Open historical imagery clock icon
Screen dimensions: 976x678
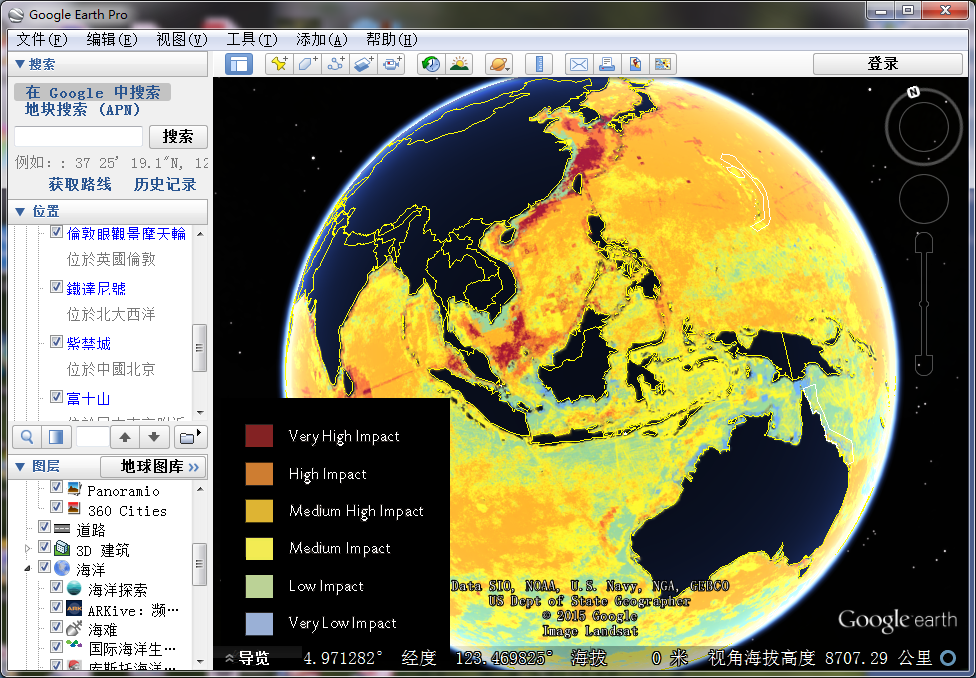[x=430, y=64]
